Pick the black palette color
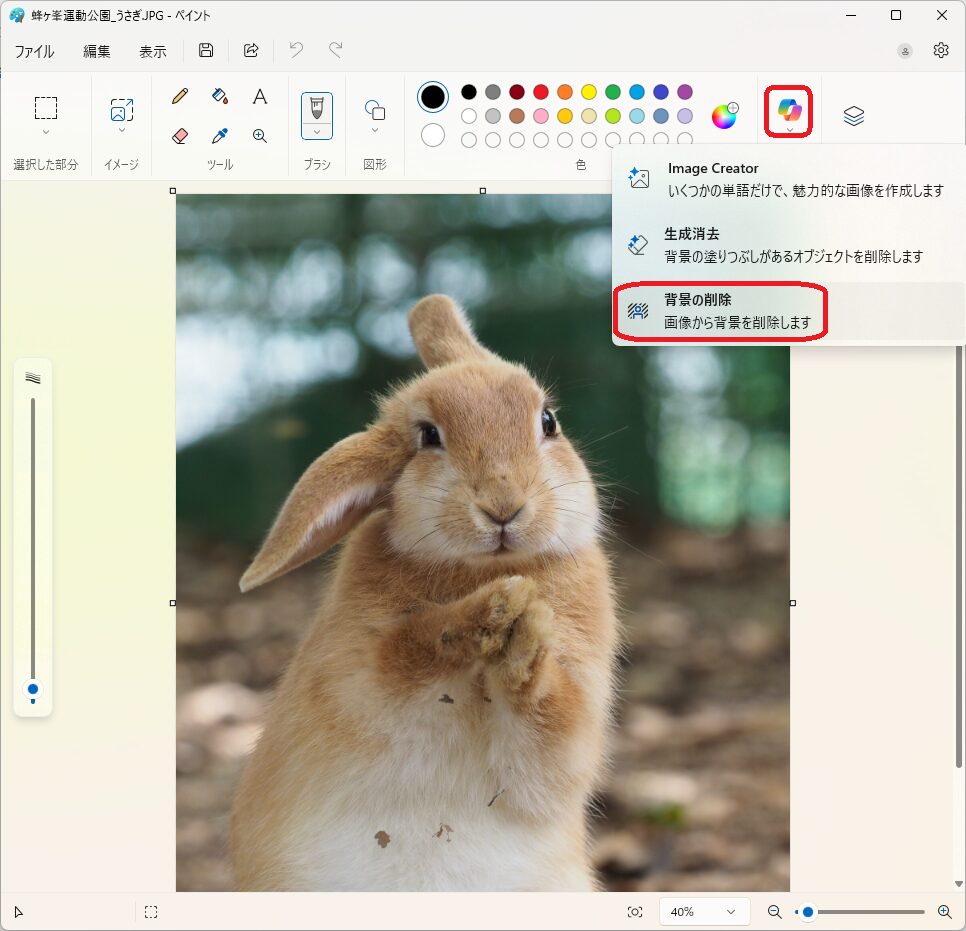 (469, 92)
